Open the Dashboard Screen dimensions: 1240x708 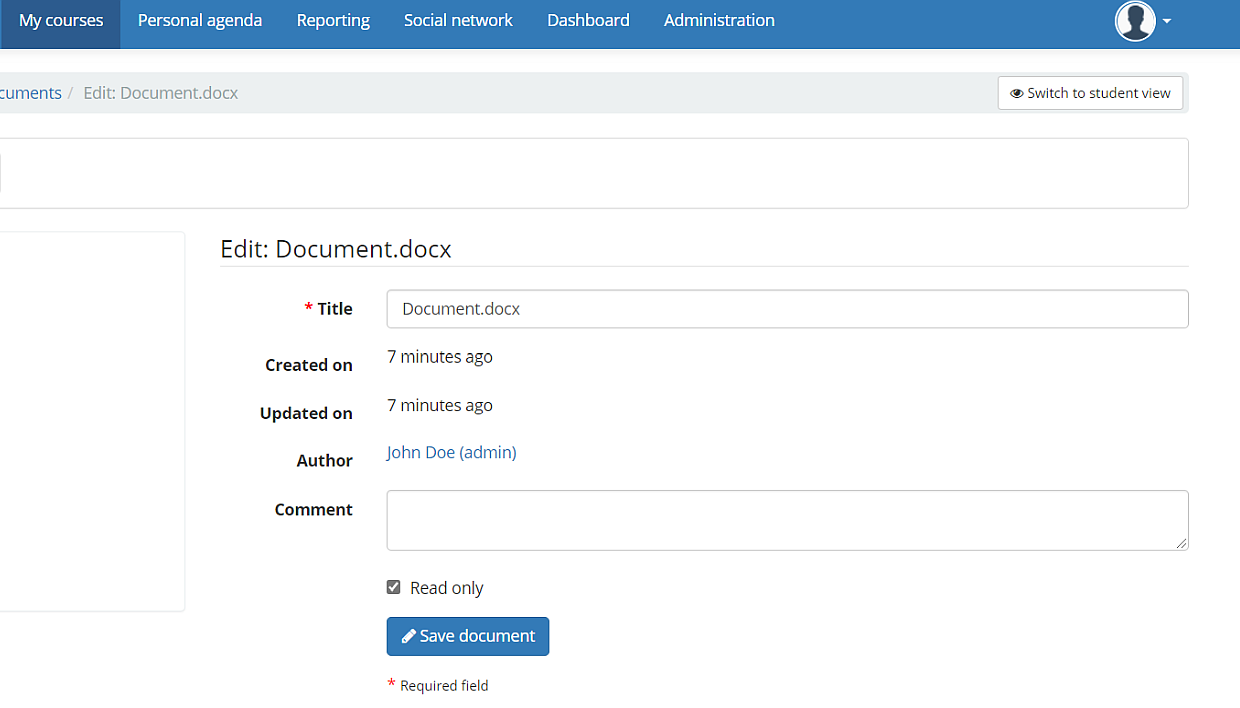[588, 19]
